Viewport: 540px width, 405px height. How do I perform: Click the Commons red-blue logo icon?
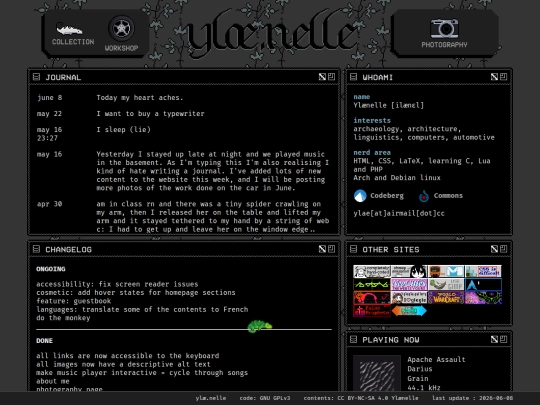(424, 196)
